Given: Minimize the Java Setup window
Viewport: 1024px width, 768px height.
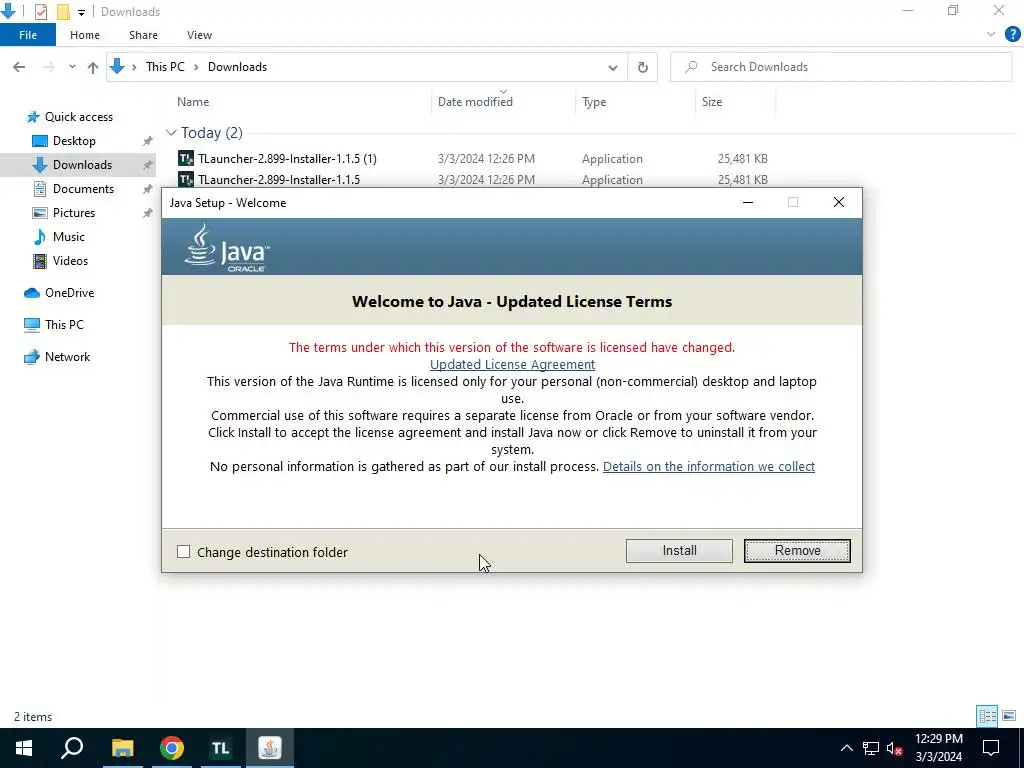Looking at the screenshot, I should [x=748, y=202].
